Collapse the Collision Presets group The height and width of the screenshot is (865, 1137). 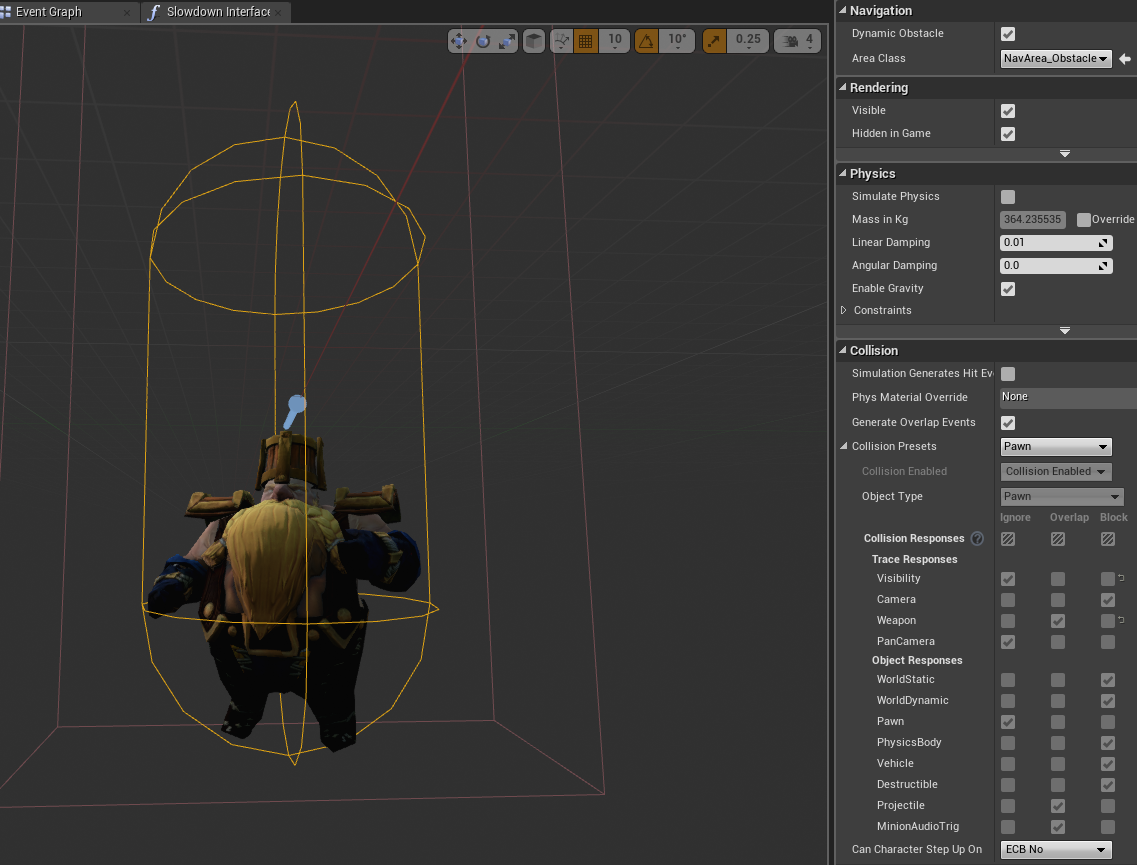point(843,446)
